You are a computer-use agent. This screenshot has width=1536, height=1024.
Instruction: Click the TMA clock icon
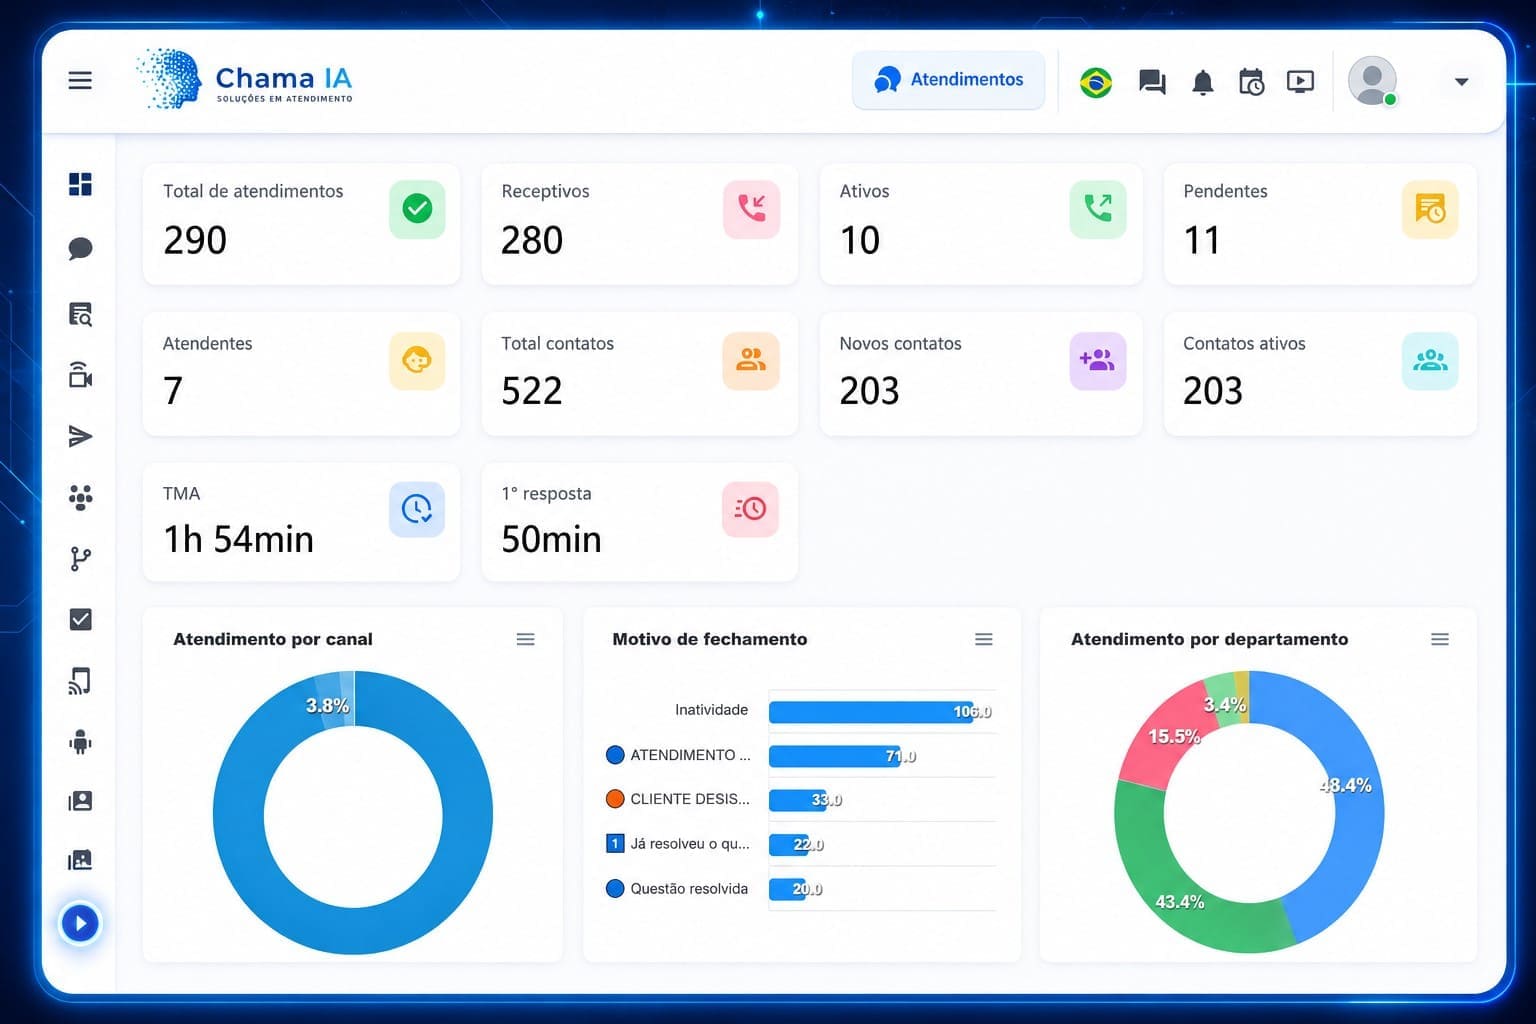click(417, 509)
